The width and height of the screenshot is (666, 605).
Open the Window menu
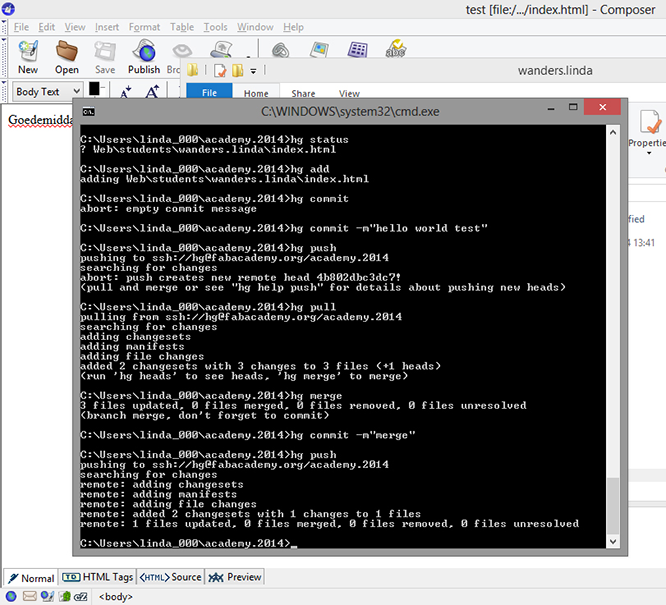tap(255, 27)
